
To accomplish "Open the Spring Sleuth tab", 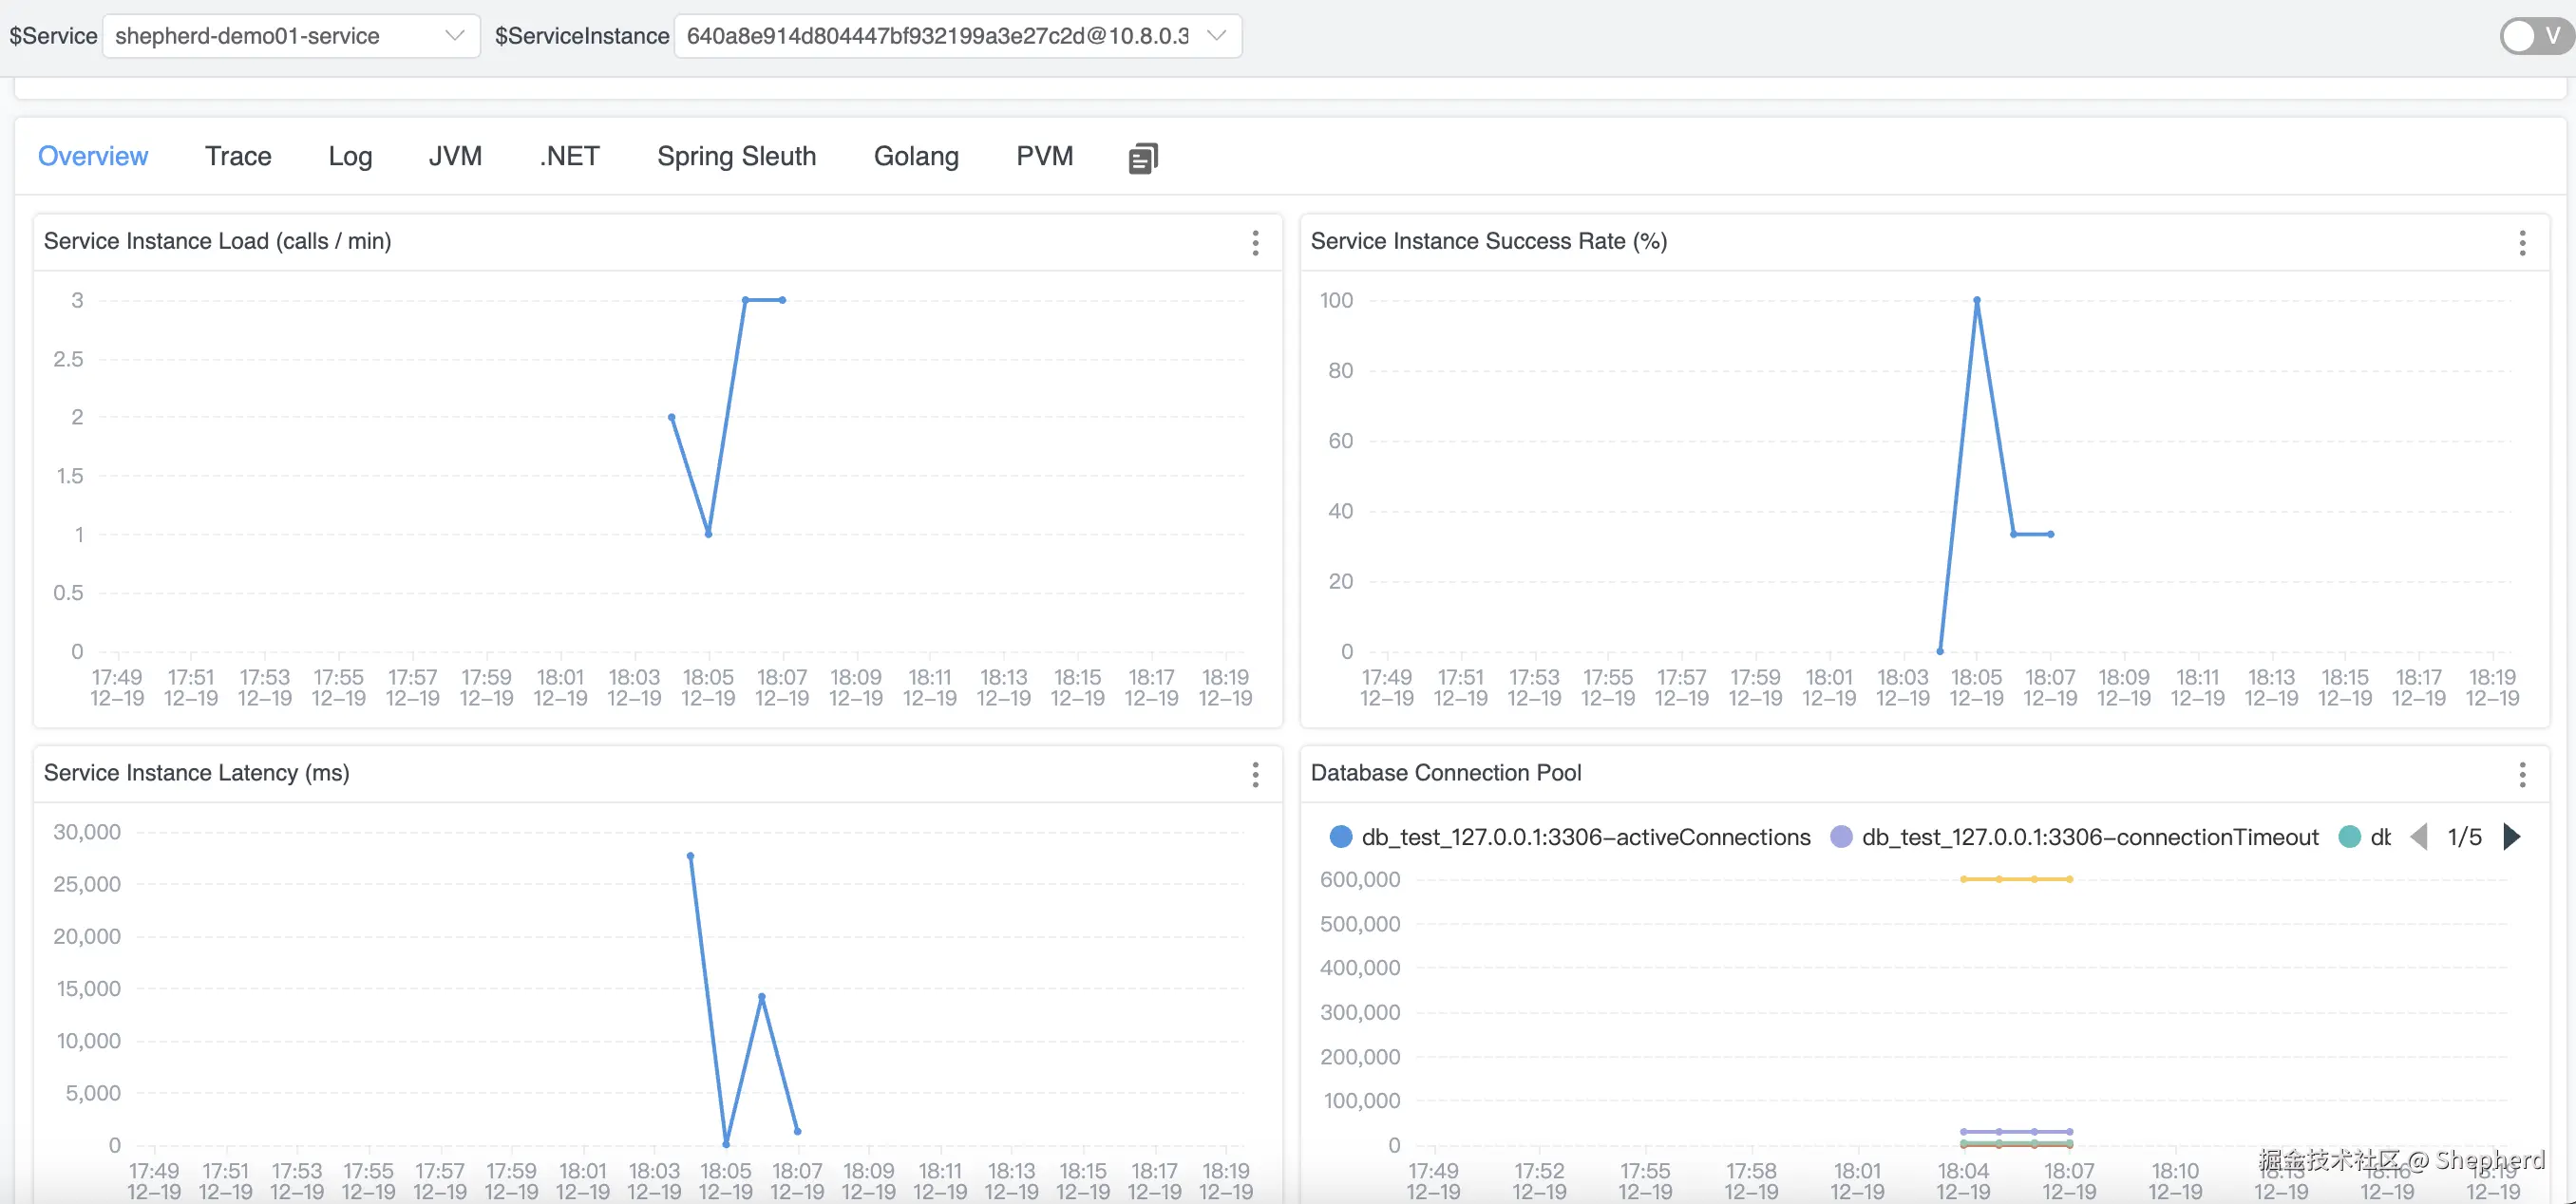I will click(736, 157).
